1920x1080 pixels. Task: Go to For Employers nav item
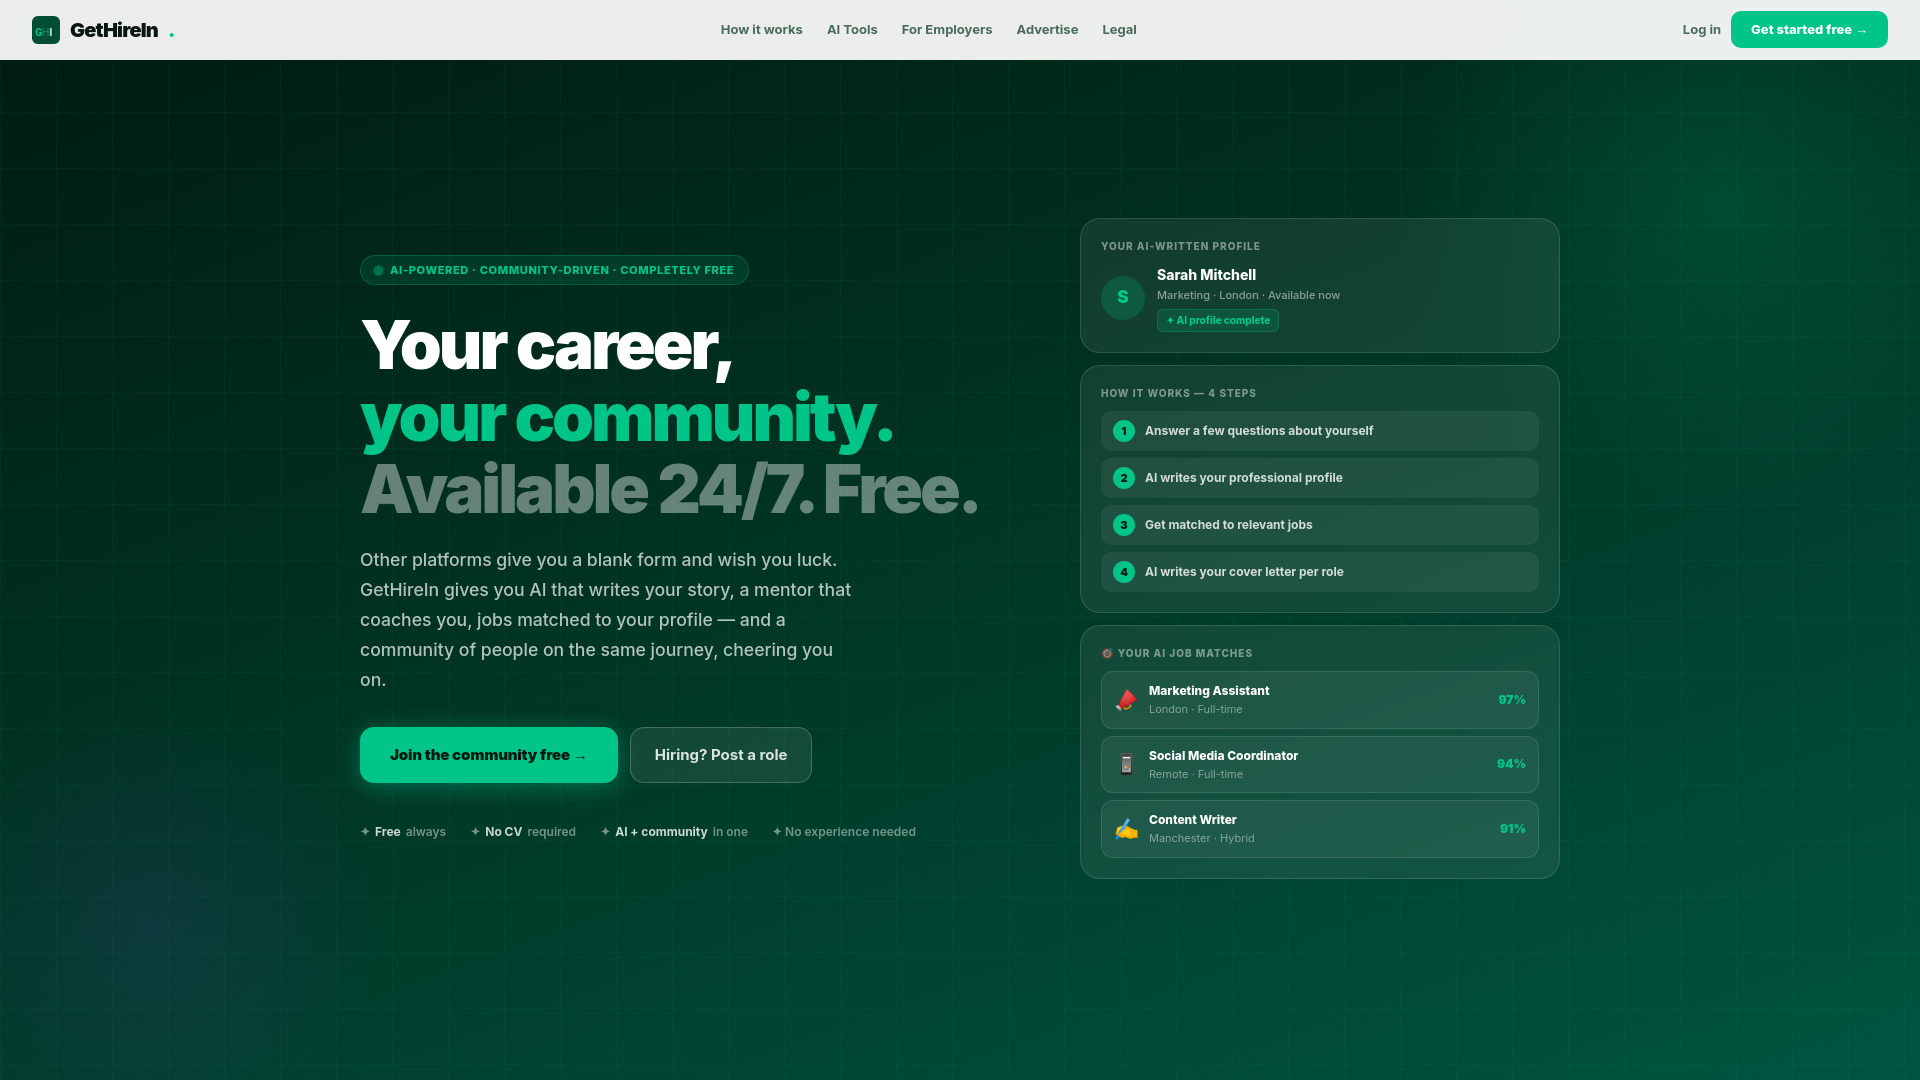946,30
